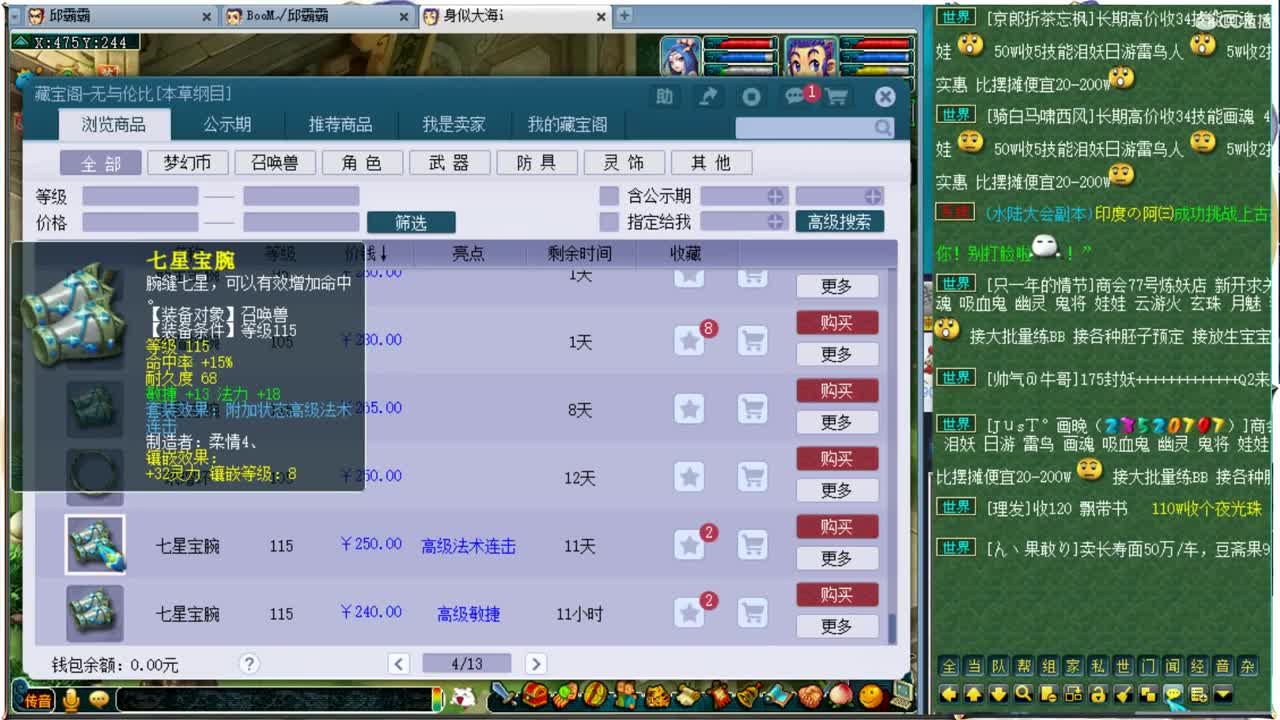1280x720 pixels.
Task: Go to the previous results page
Action: (399, 663)
